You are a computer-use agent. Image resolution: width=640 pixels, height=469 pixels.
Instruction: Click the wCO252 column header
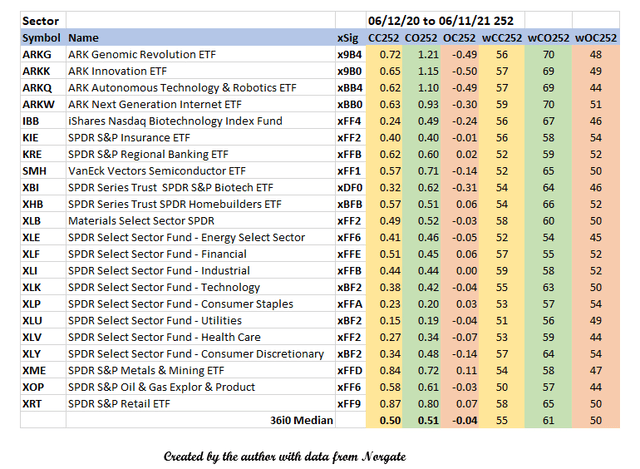click(548, 38)
